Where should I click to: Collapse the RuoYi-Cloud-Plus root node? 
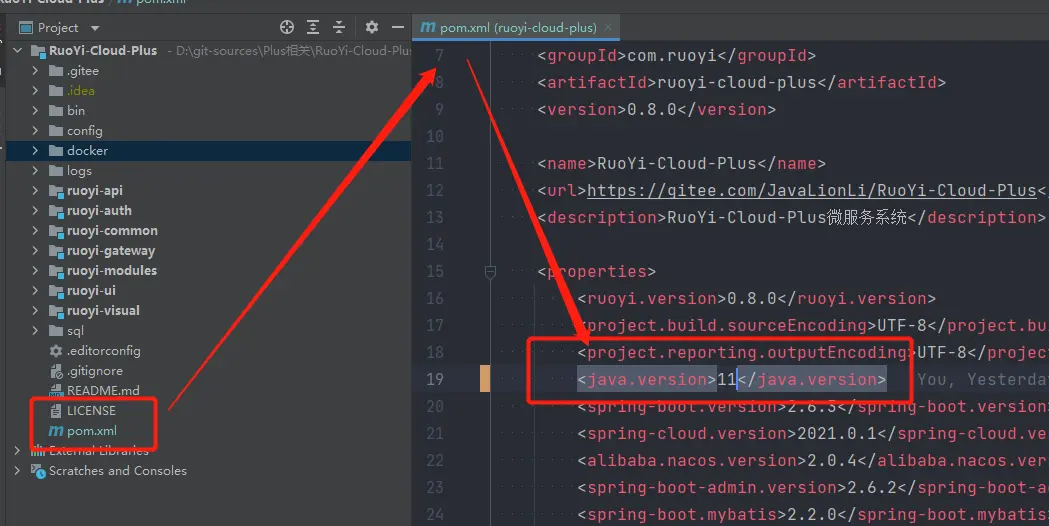[x=17, y=50]
